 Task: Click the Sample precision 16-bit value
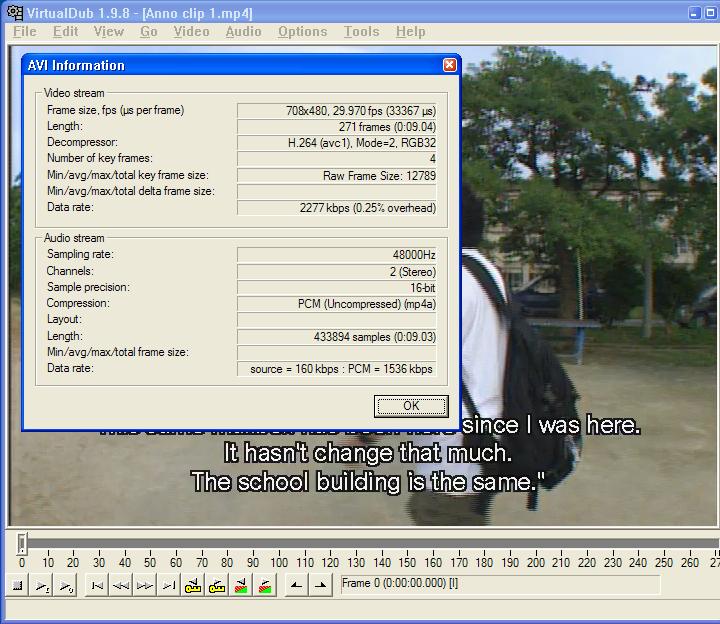(336, 287)
